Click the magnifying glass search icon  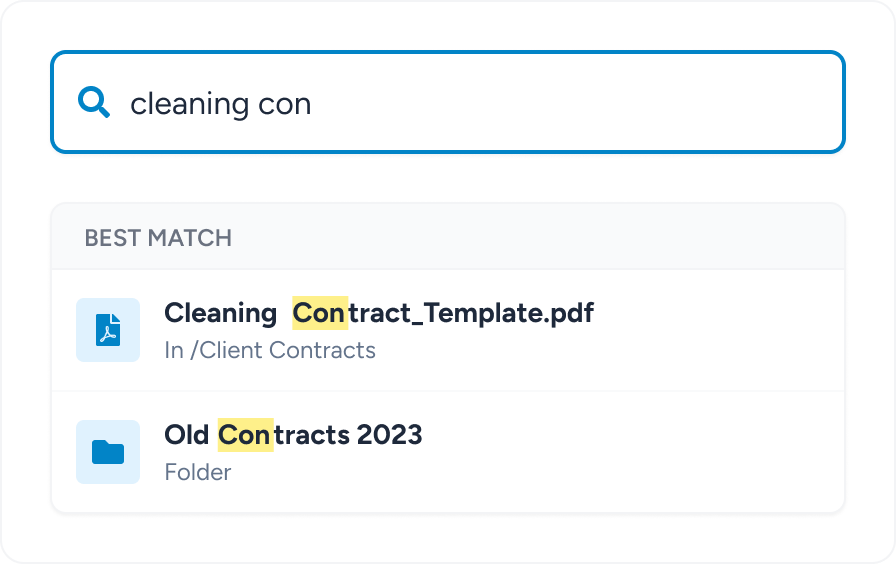click(x=94, y=102)
